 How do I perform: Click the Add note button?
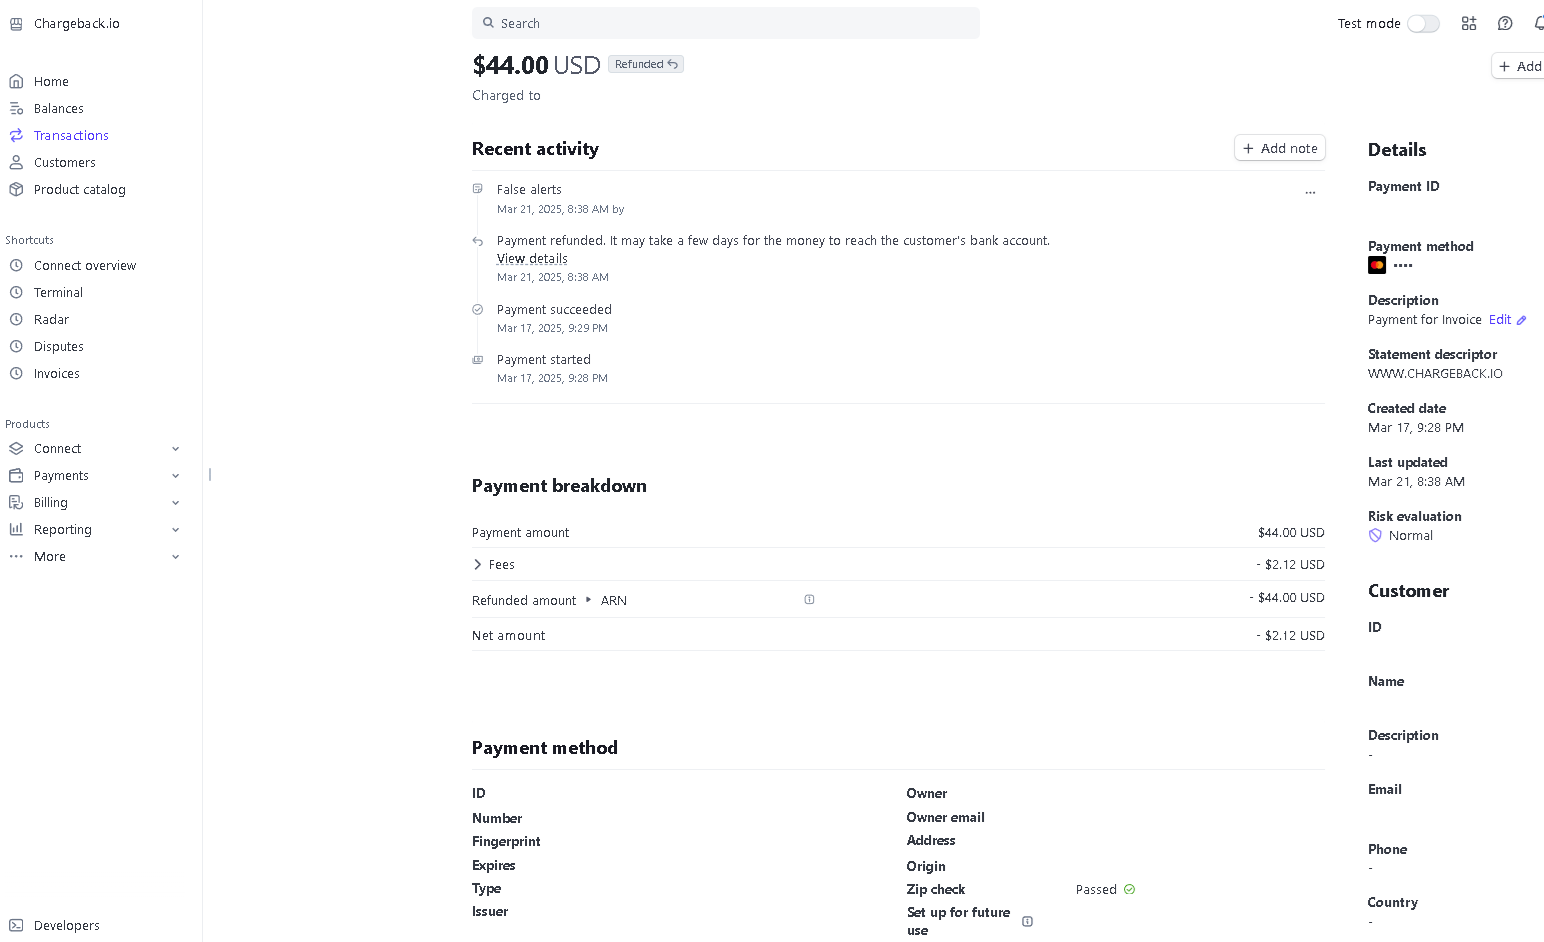pos(1279,148)
